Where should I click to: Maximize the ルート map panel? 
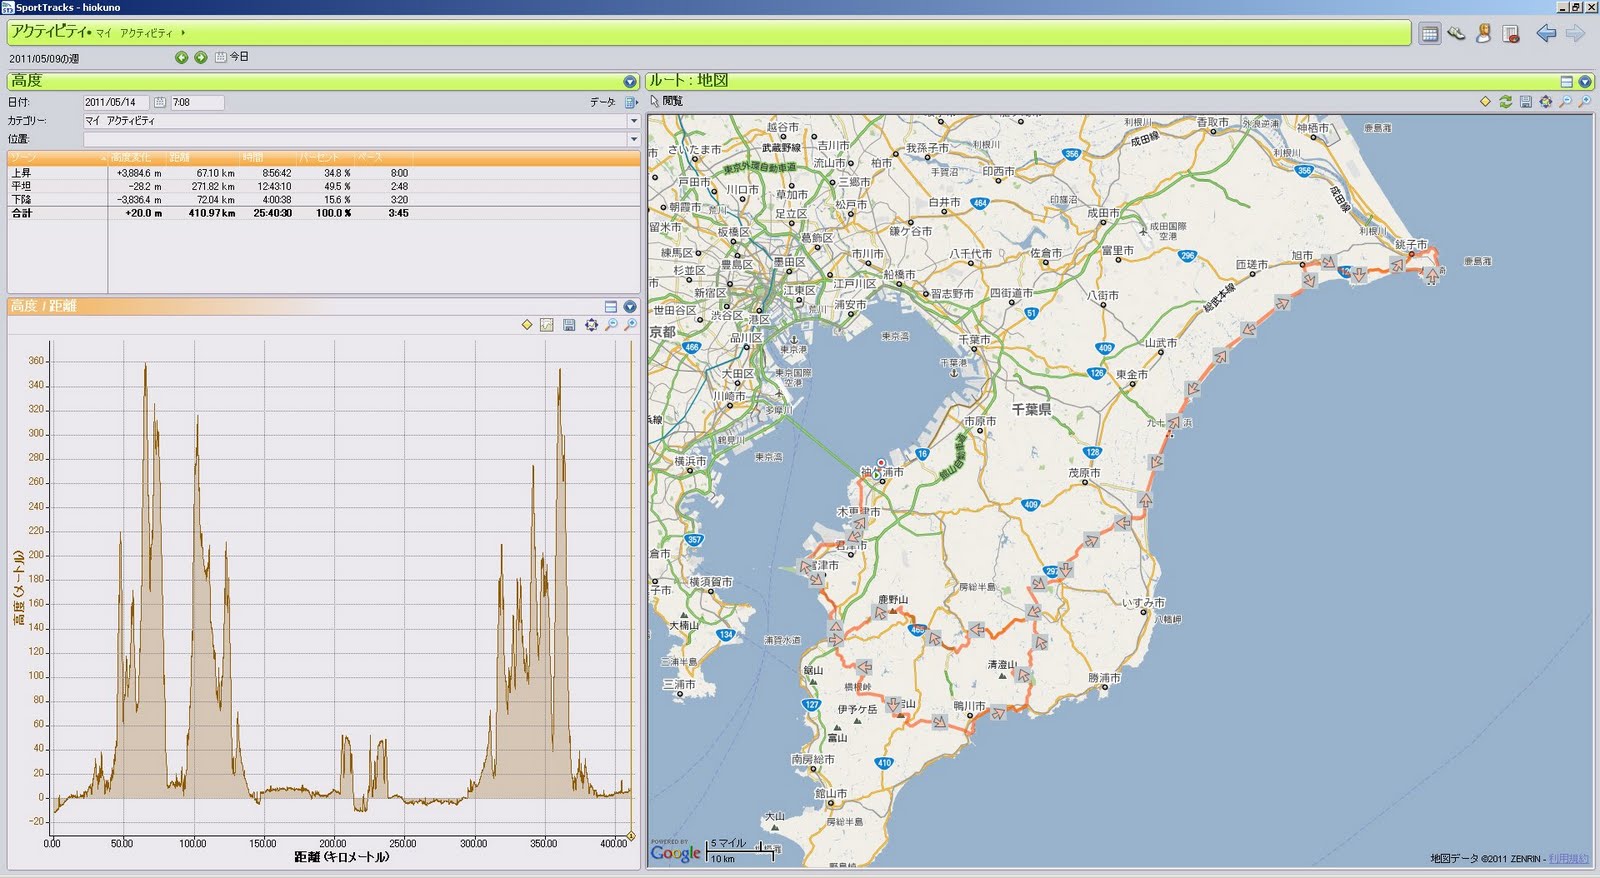[1567, 81]
